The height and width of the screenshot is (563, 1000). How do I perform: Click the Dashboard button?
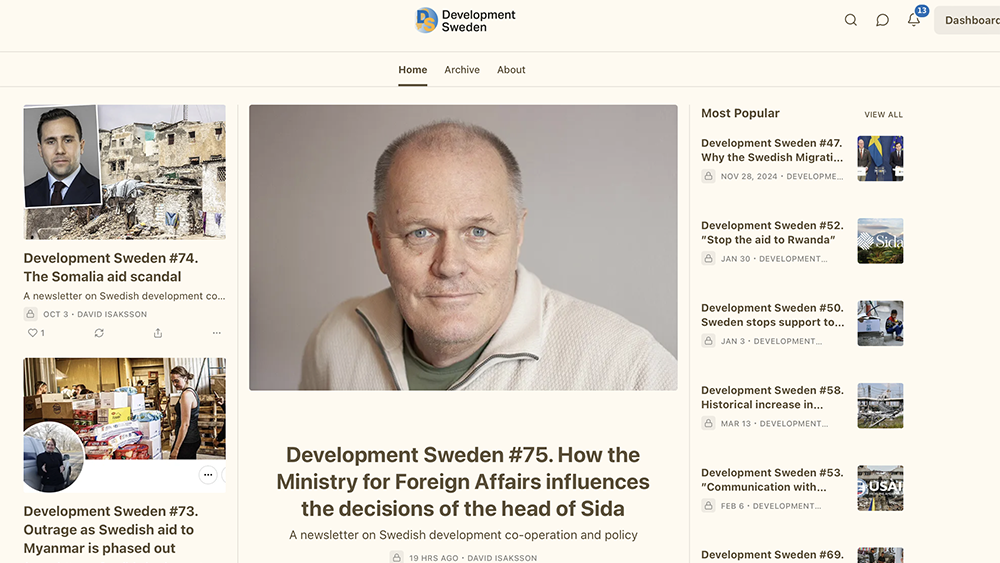(970, 20)
